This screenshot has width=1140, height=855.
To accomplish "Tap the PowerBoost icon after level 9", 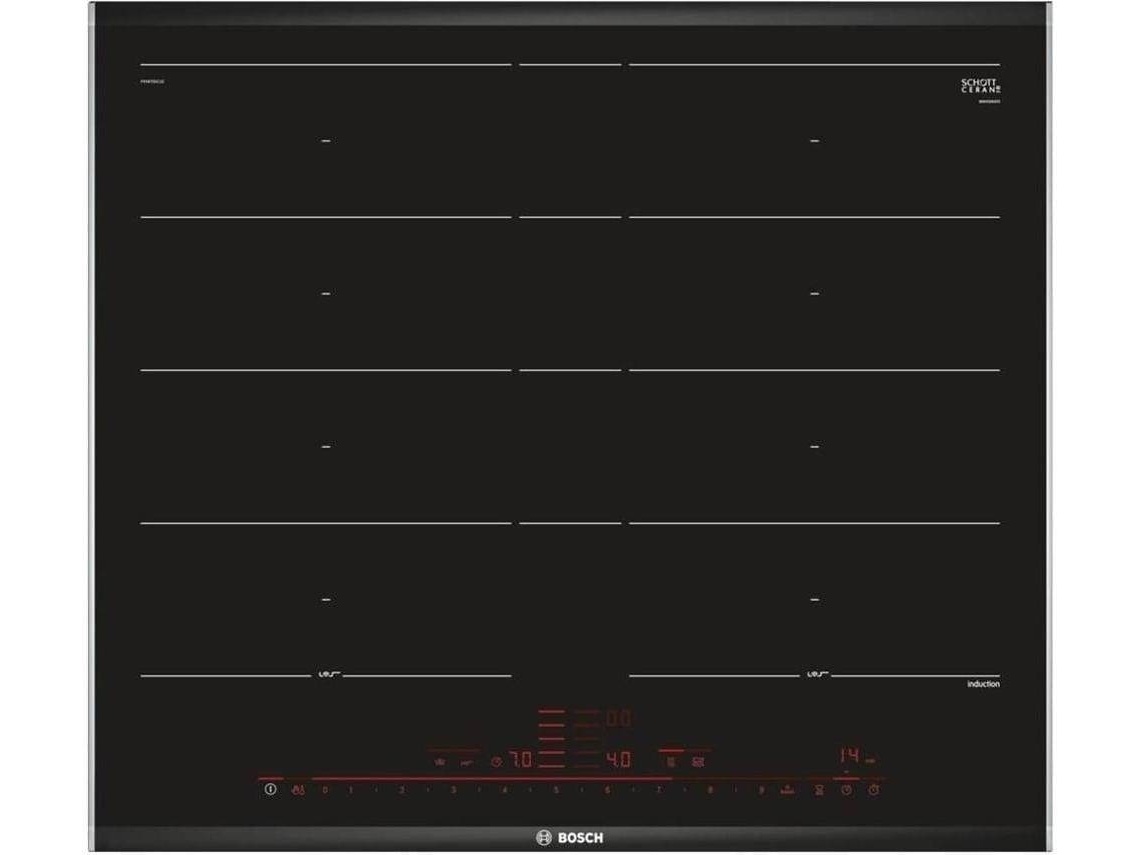I will point(787,789).
